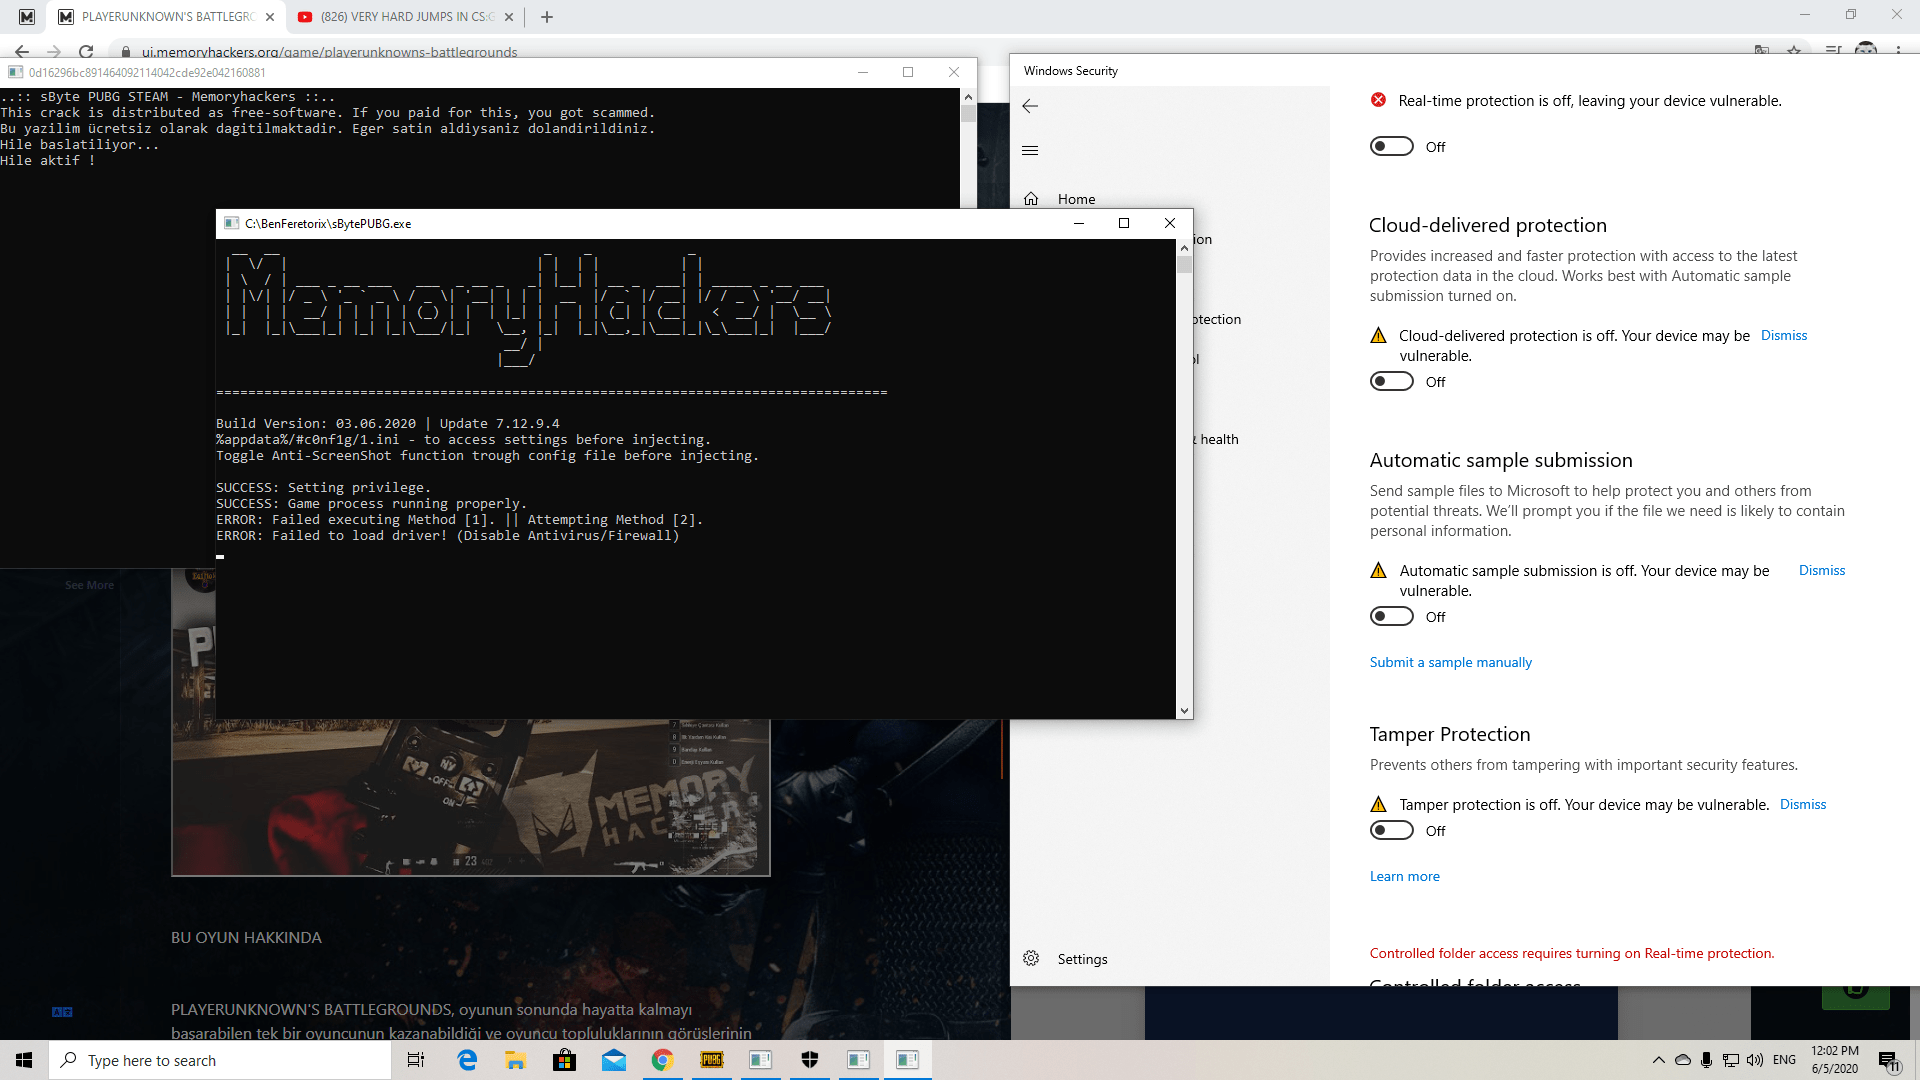Show hidden system tray icons
The height and width of the screenshot is (1080, 1920).
1658,1060
